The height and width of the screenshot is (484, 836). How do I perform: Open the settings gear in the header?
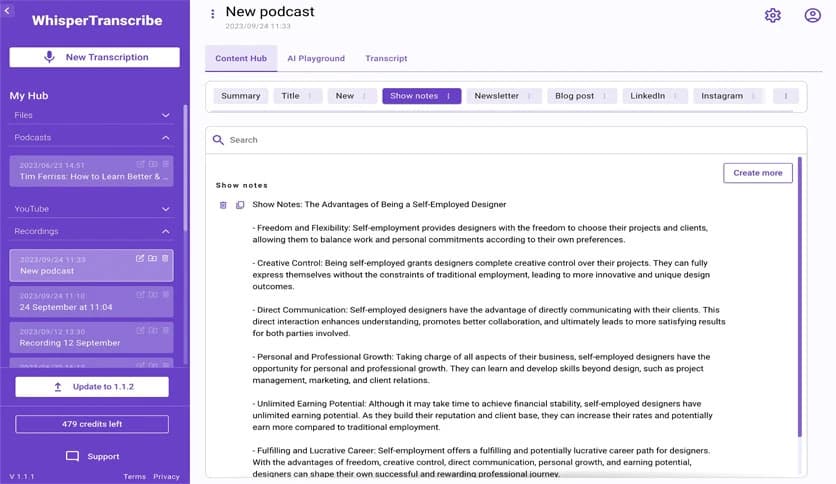[772, 15]
